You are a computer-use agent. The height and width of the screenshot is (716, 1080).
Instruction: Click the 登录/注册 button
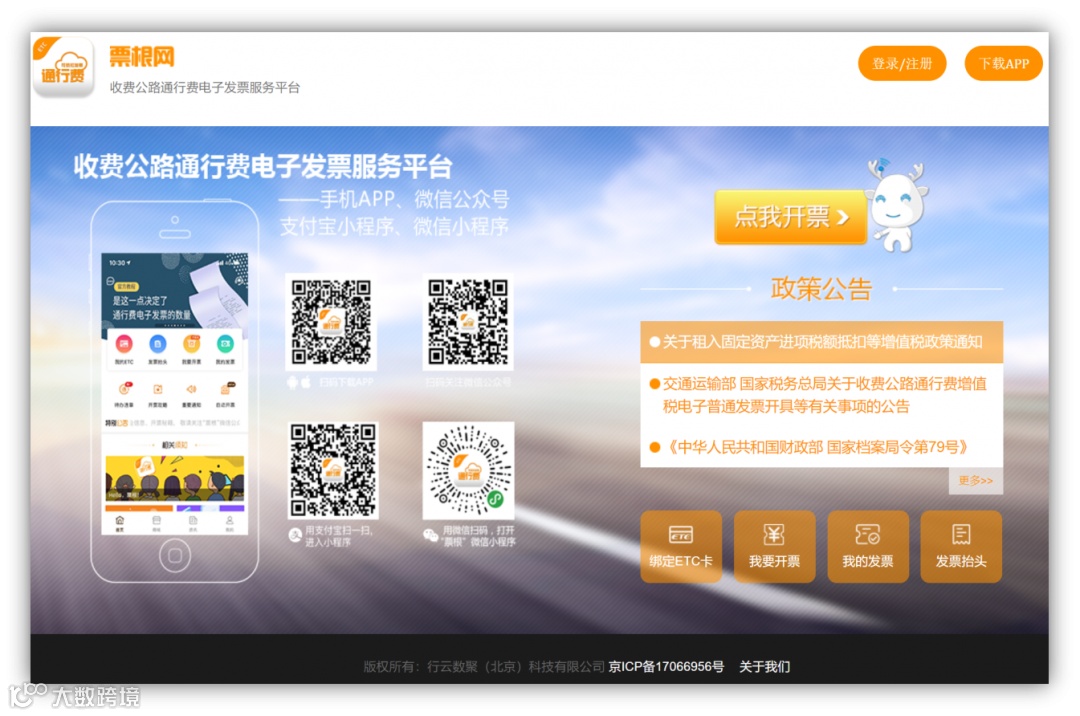pyautogui.click(x=902, y=64)
